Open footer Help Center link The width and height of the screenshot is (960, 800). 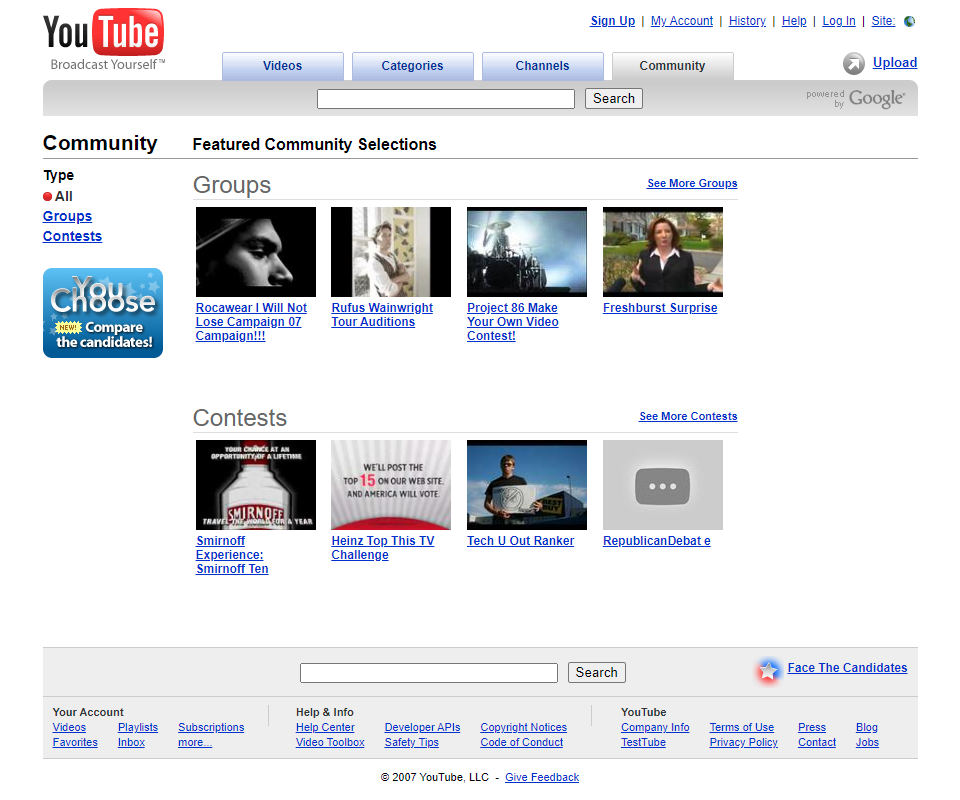click(x=325, y=727)
